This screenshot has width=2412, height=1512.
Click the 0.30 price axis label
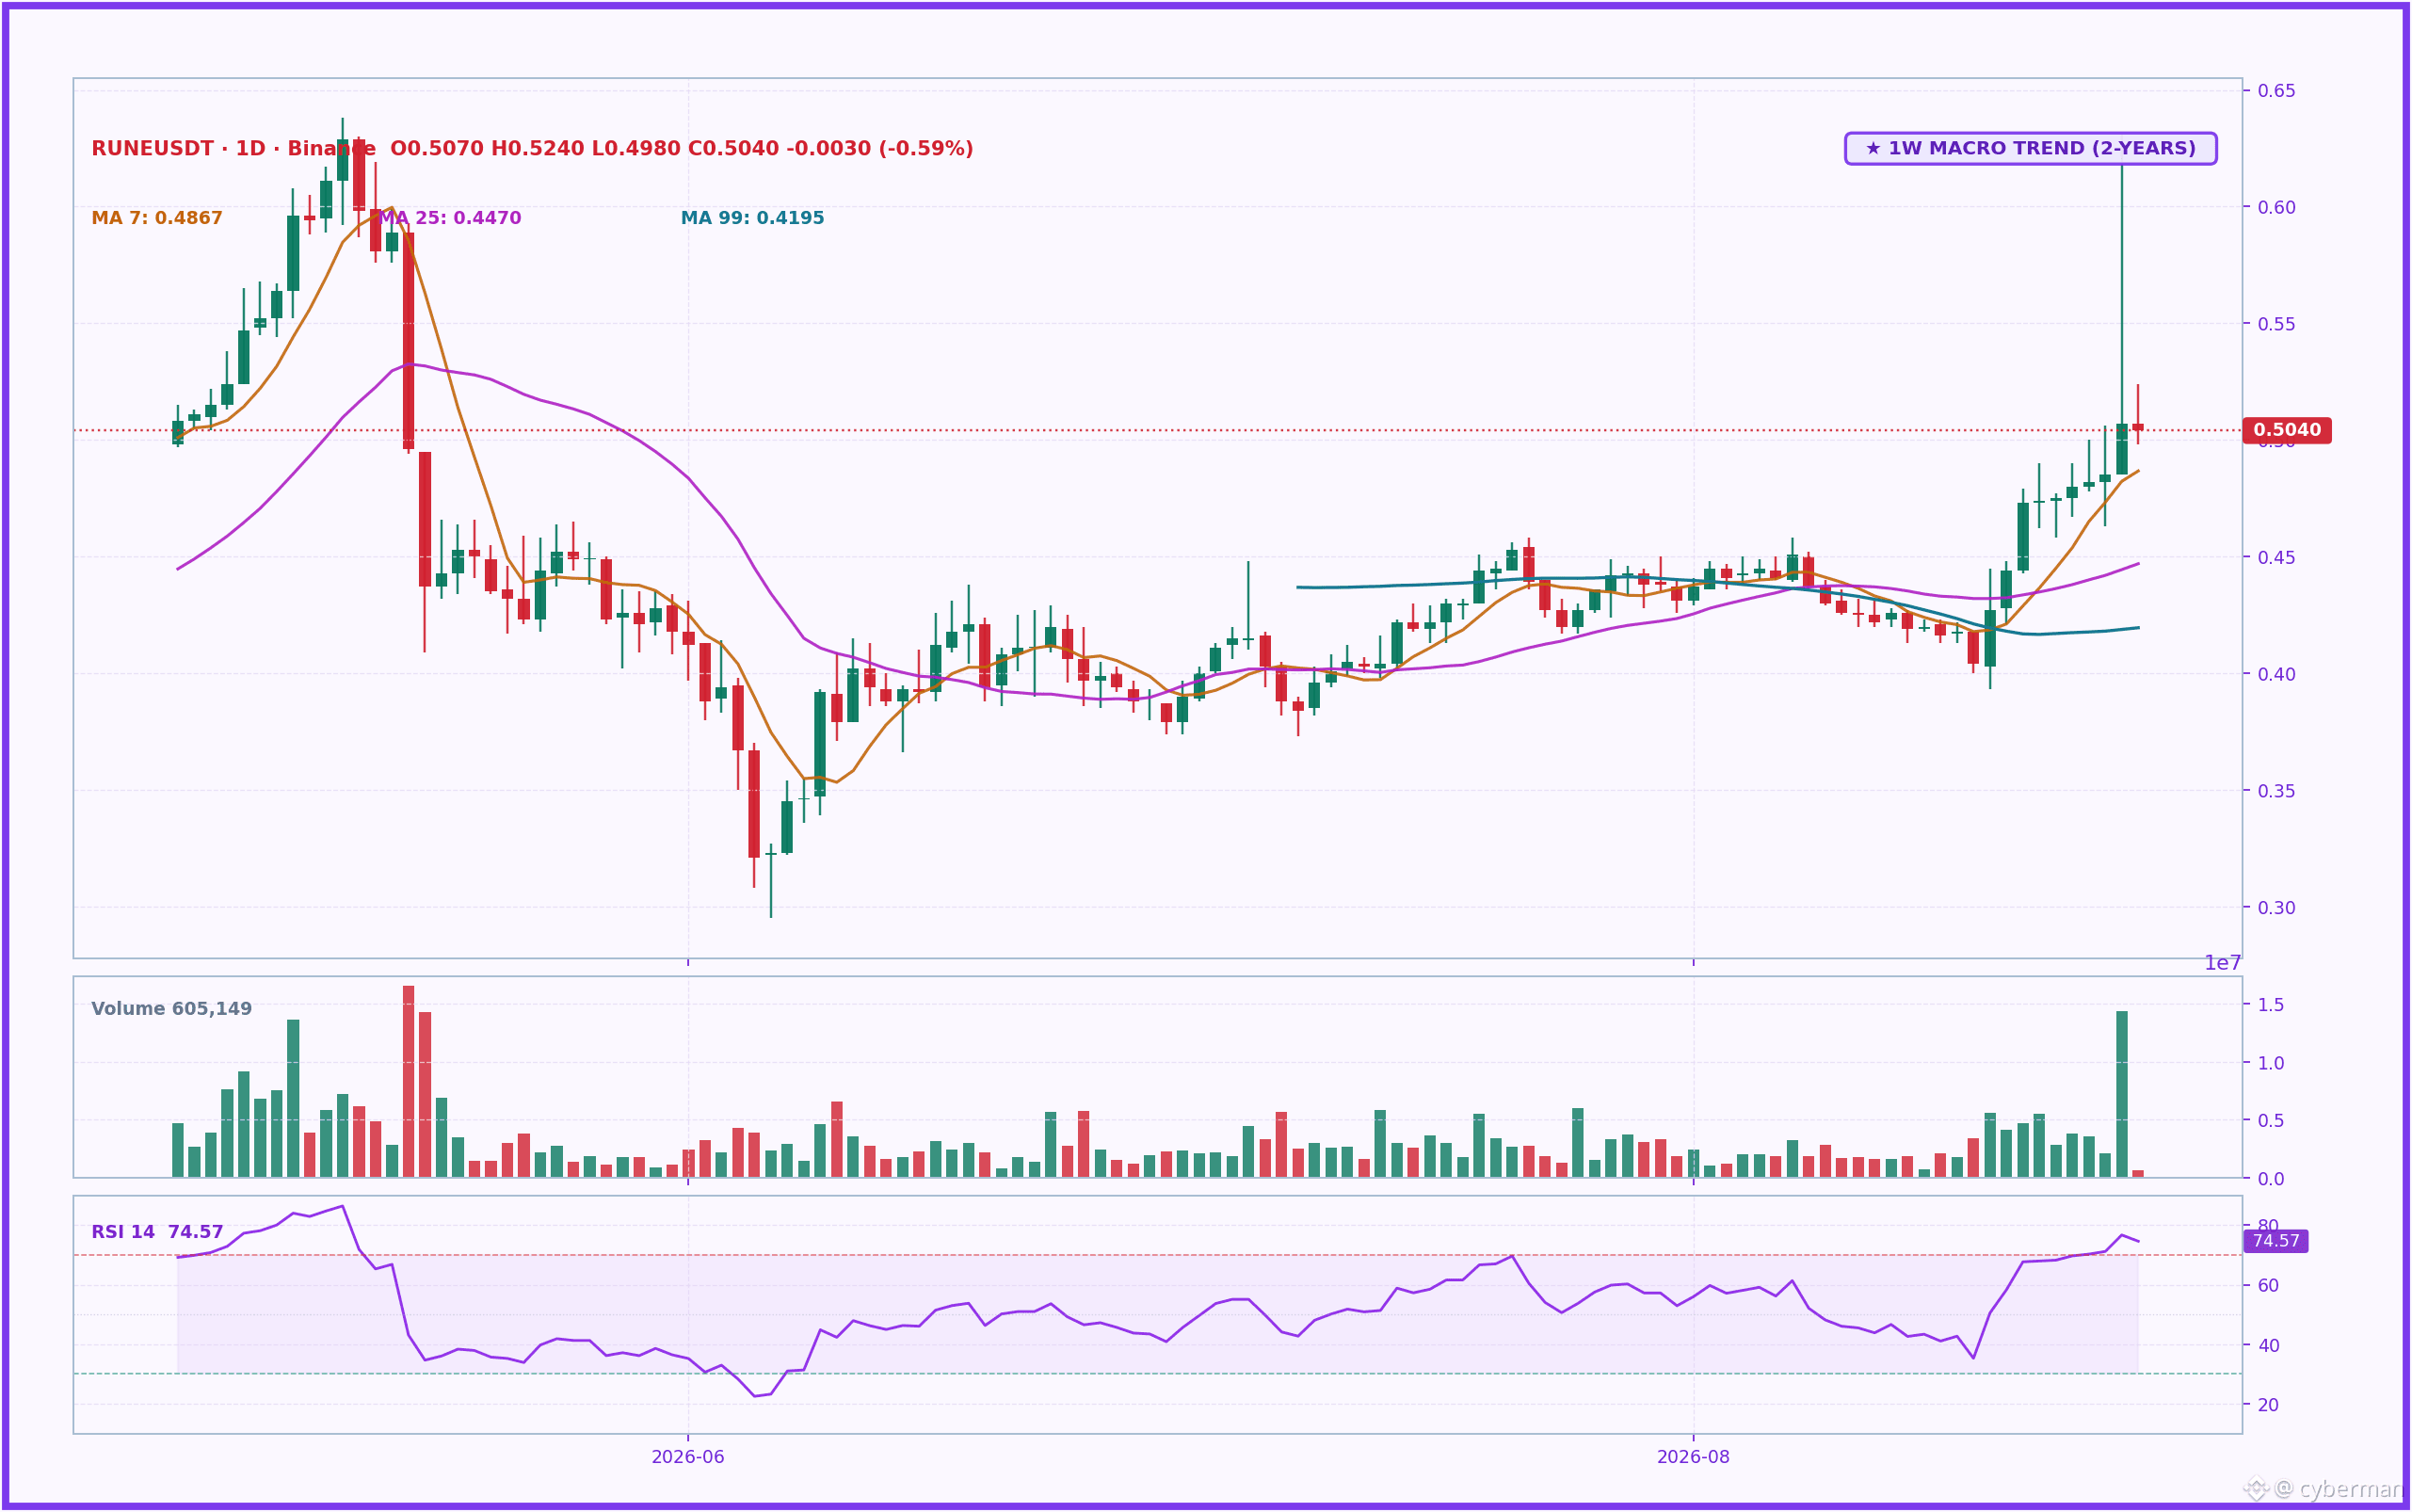(2276, 908)
